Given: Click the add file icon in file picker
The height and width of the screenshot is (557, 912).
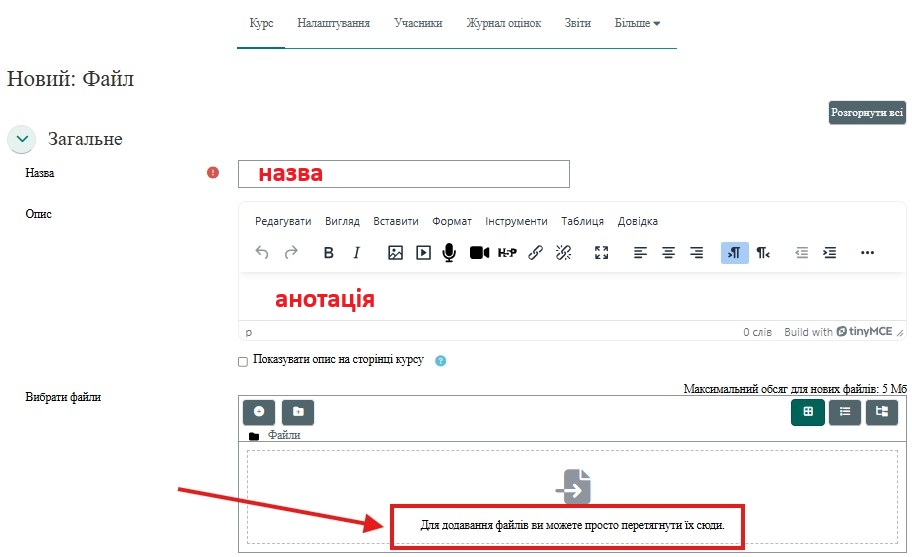Looking at the screenshot, I should point(259,411).
